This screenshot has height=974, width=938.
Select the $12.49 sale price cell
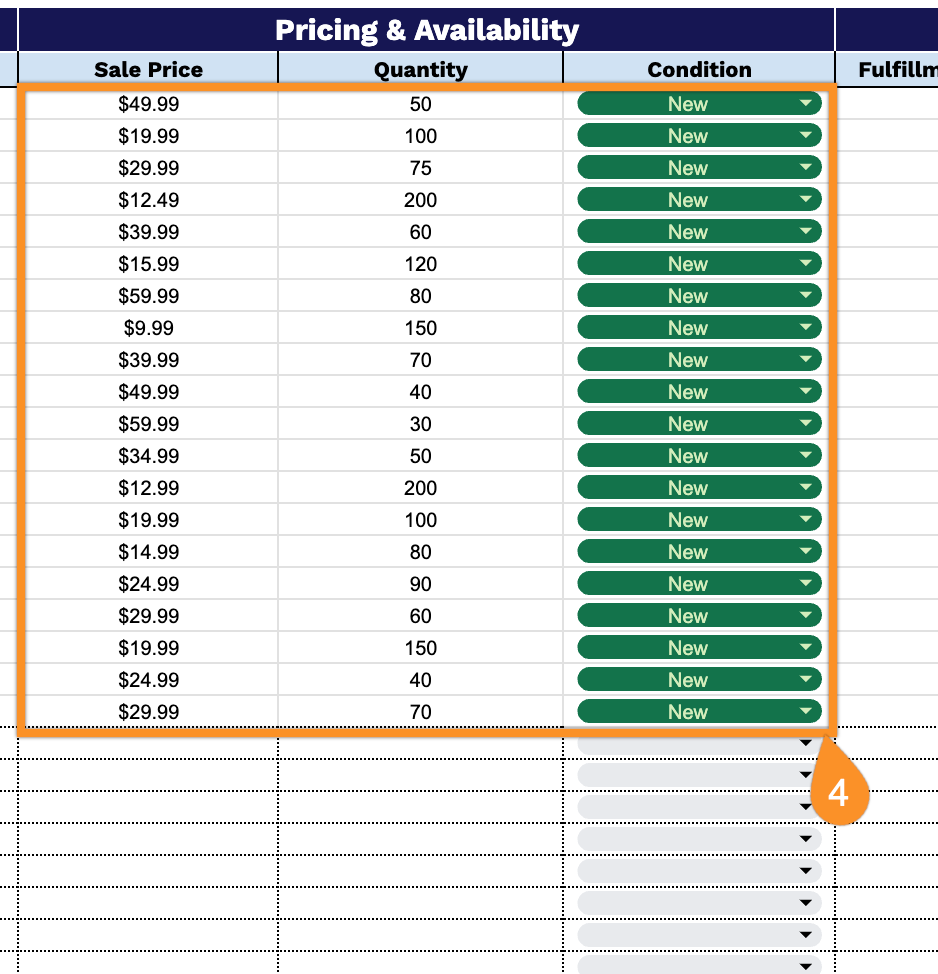[x=148, y=200]
